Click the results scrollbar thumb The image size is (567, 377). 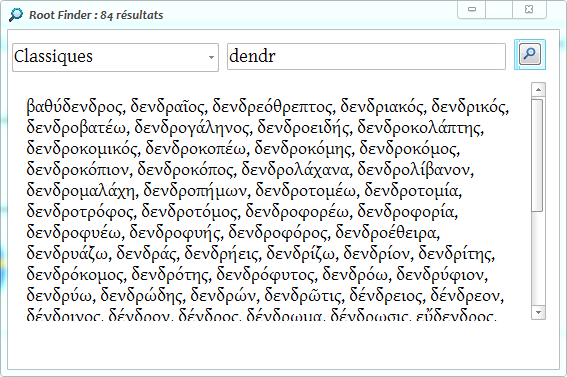tap(537, 155)
